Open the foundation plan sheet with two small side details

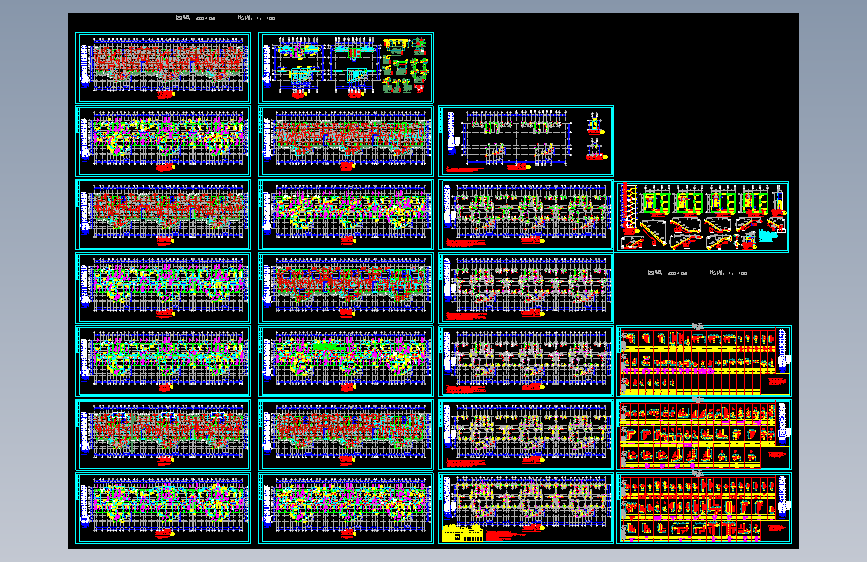coord(526,141)
